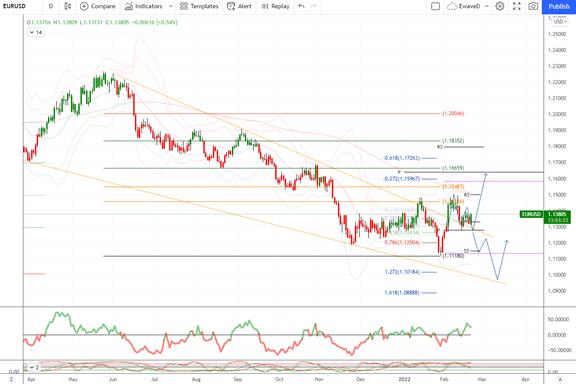Viewport: 576px width, 384px height.
Task: Expand the EwaveD layout dropdown
Action: click(487, 6)
